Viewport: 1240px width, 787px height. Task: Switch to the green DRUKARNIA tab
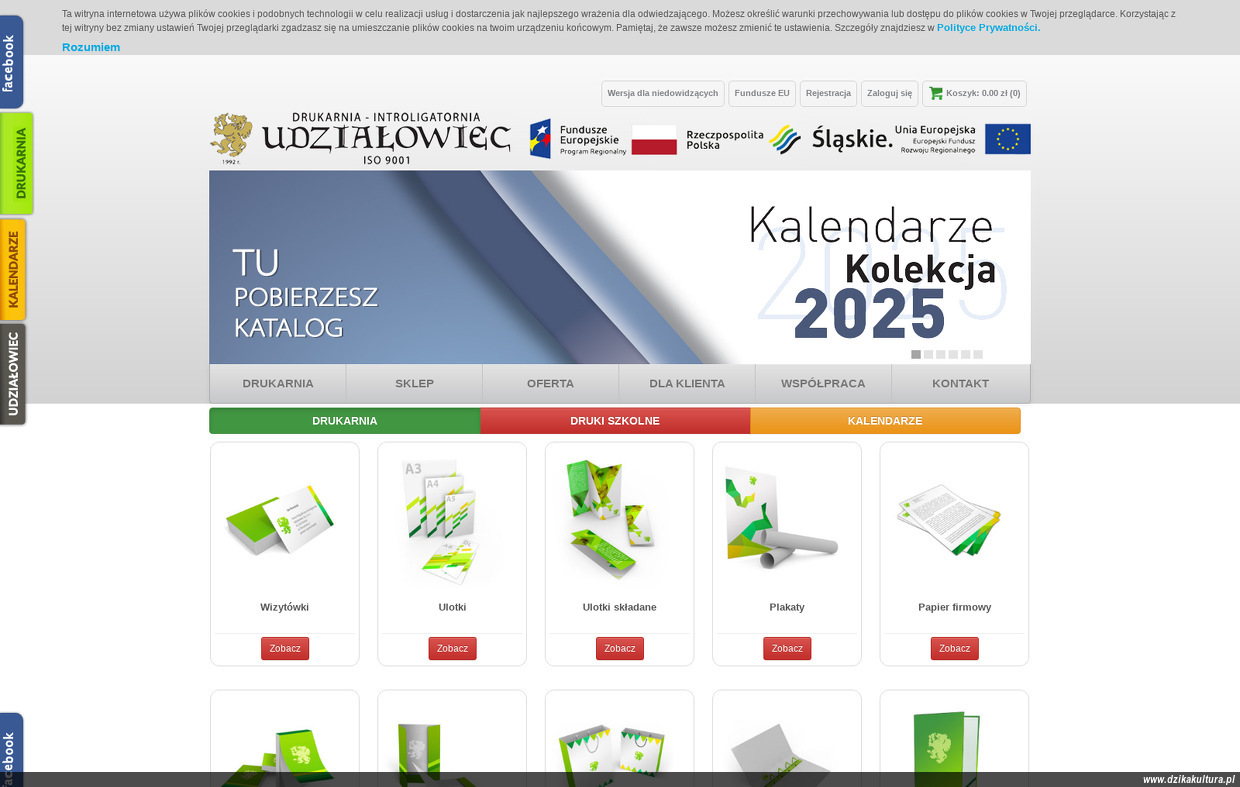pyautogui.click(x=345, y=421)
